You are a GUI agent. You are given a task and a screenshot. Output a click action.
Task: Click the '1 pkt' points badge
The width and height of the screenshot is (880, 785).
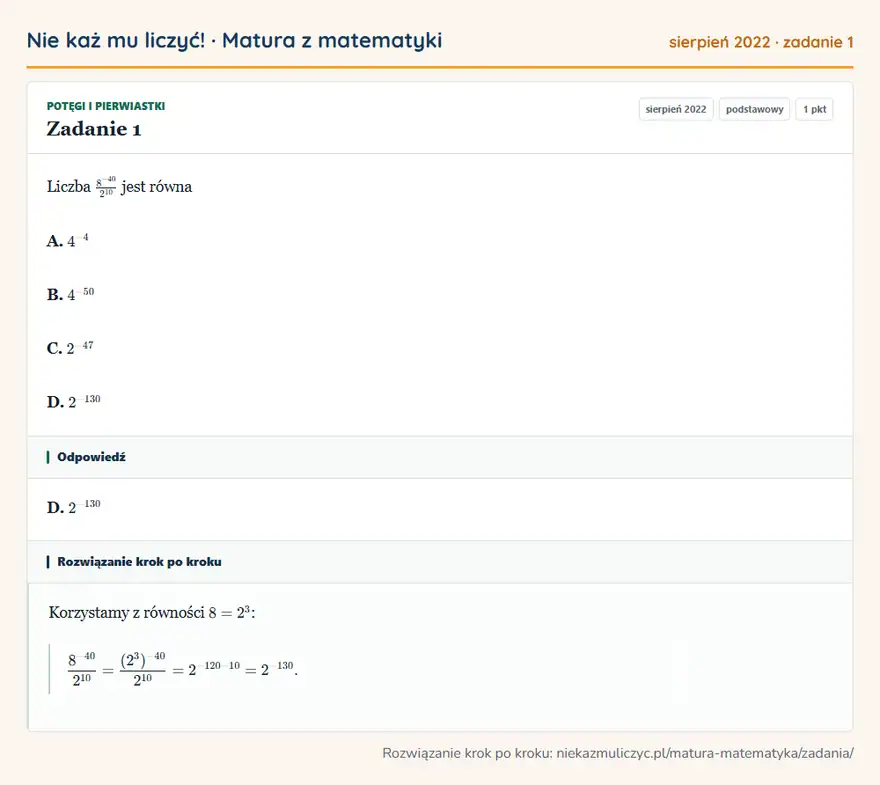pos(814,109)
